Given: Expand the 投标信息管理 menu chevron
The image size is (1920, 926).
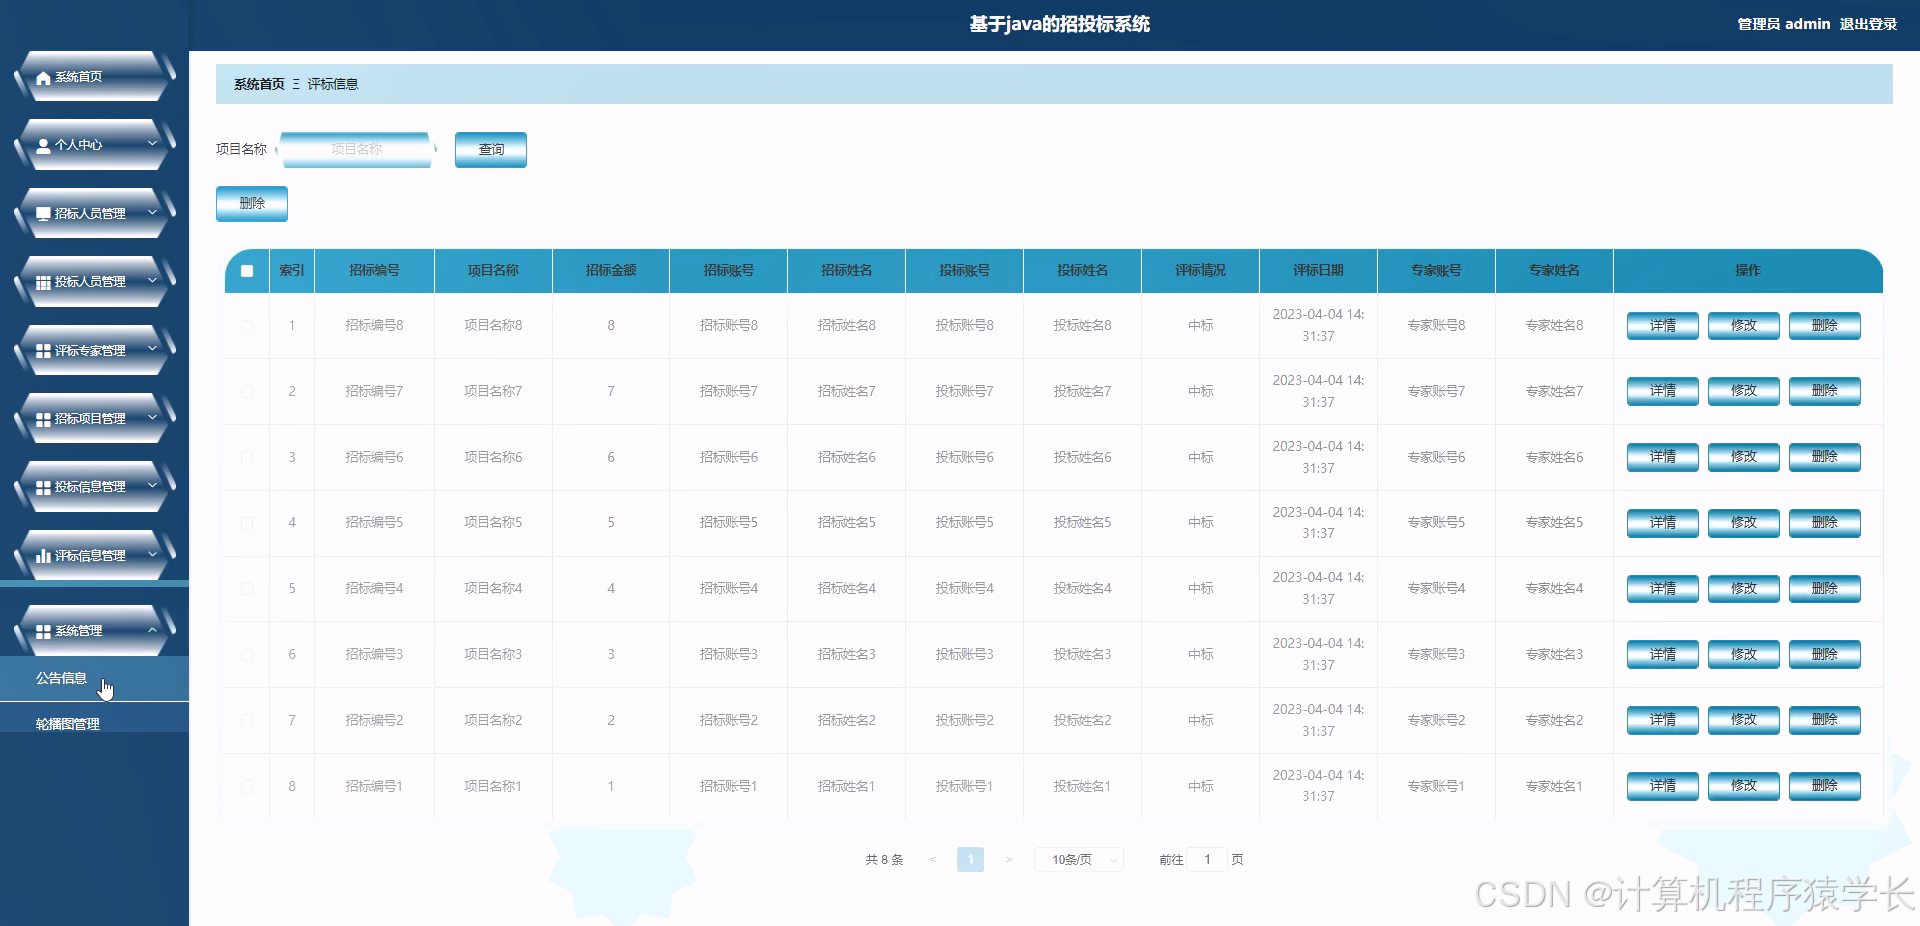Looking at the screenshot, I should (x=152, y=486).
